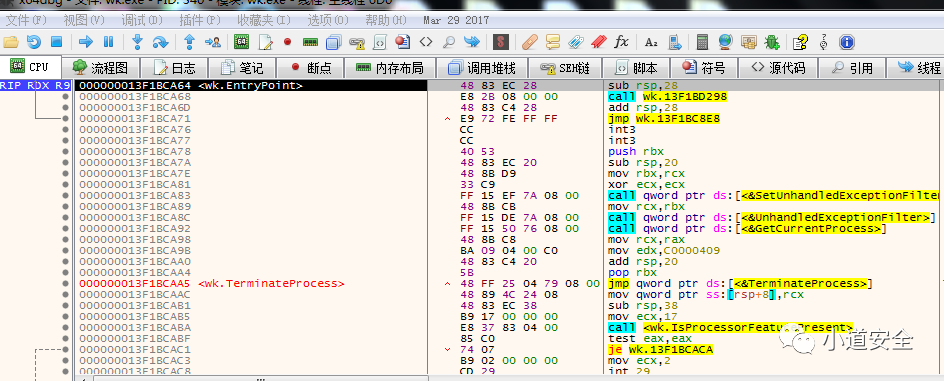Click the donate money icon
The image size is (944, 381).
(x=748, y=42)
